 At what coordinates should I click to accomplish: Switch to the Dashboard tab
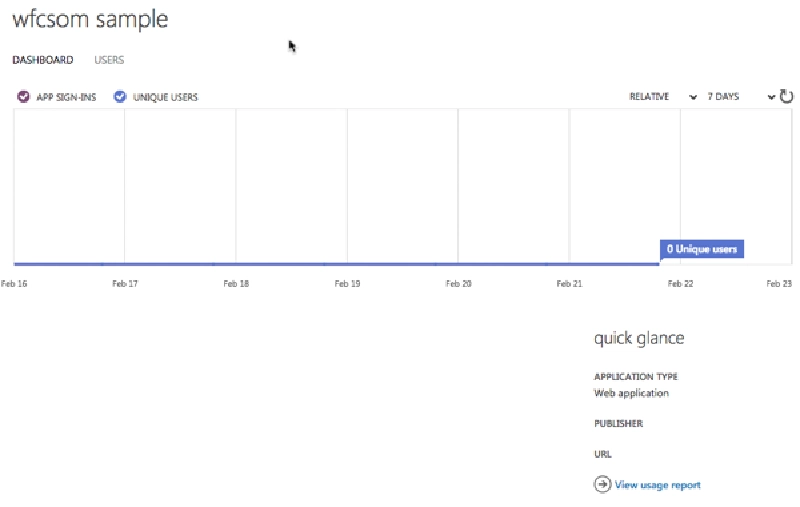42,60
